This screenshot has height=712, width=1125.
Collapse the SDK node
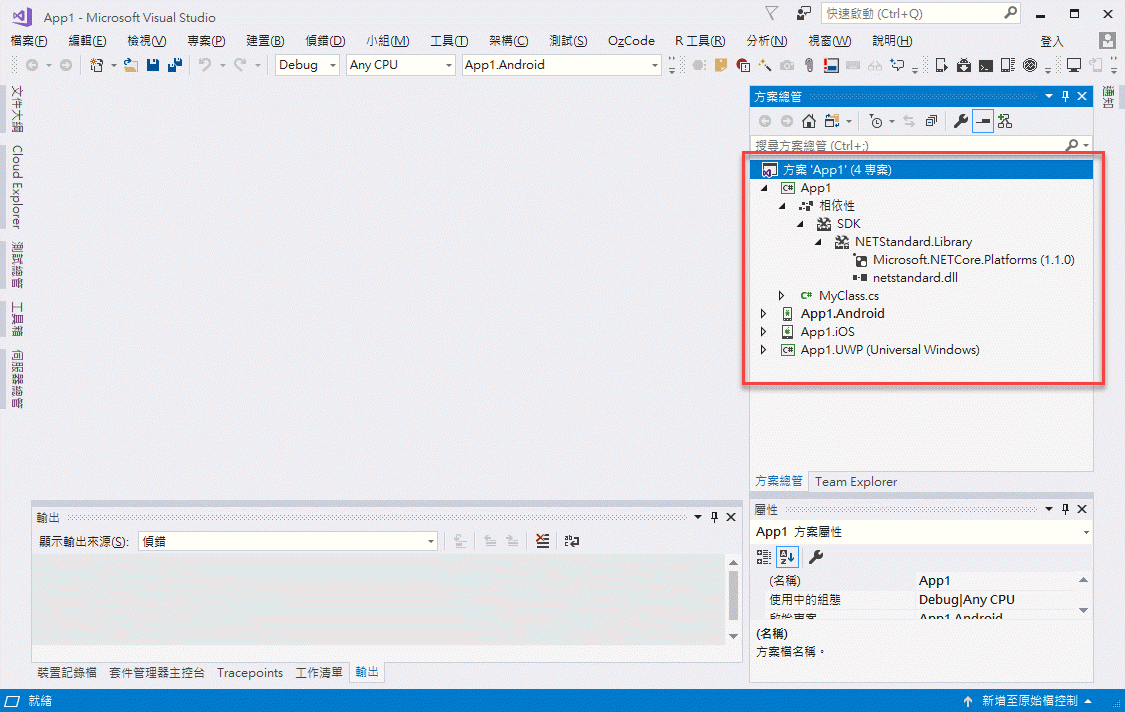point(800,224)
